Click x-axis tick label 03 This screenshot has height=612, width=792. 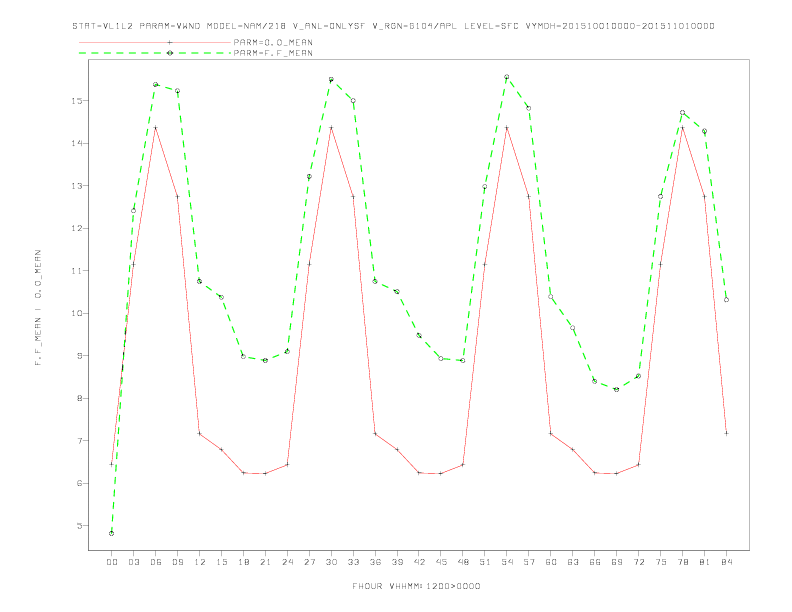tap(133, 562)
